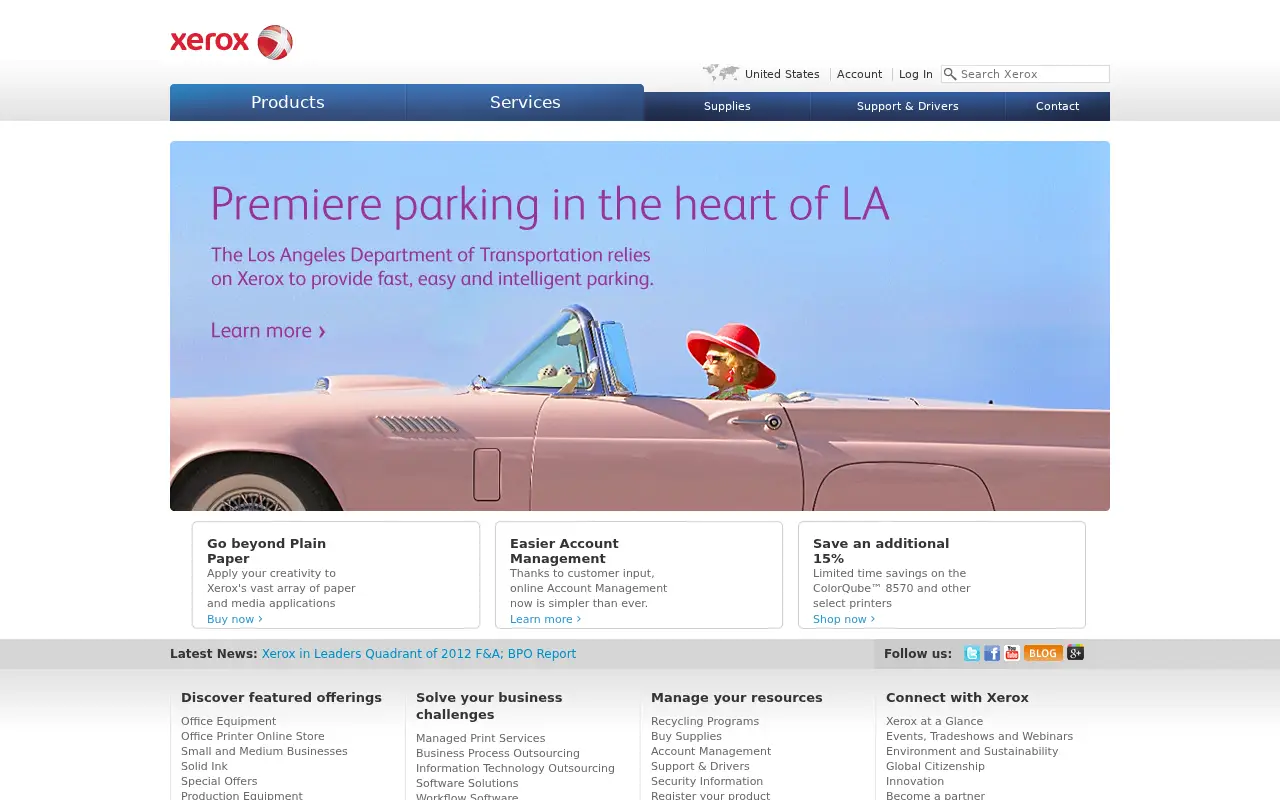Image resolution: width=1280 pixels, height=800 pixels.
Task: Go to Recycling Programs link
Action: (705, 721)
